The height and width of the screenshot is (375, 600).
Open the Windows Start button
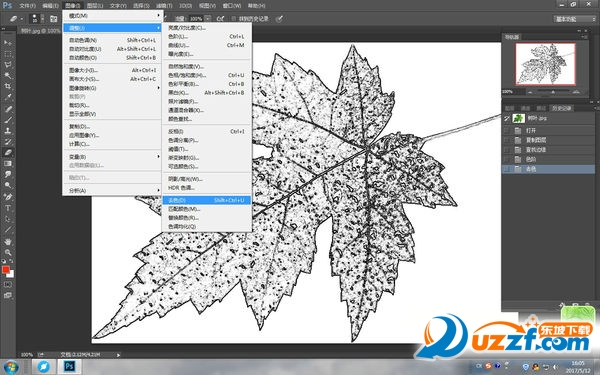pos(10,366)
